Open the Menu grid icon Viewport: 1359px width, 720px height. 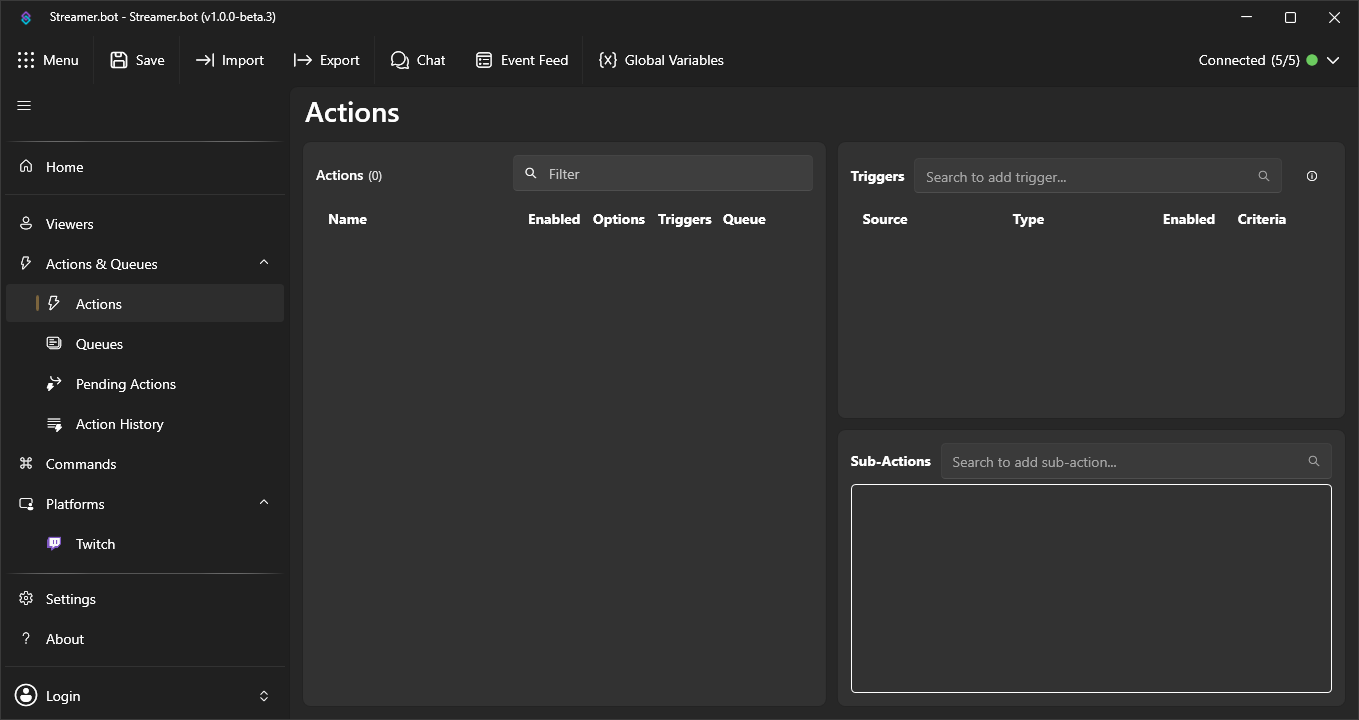tap(26, 60)
